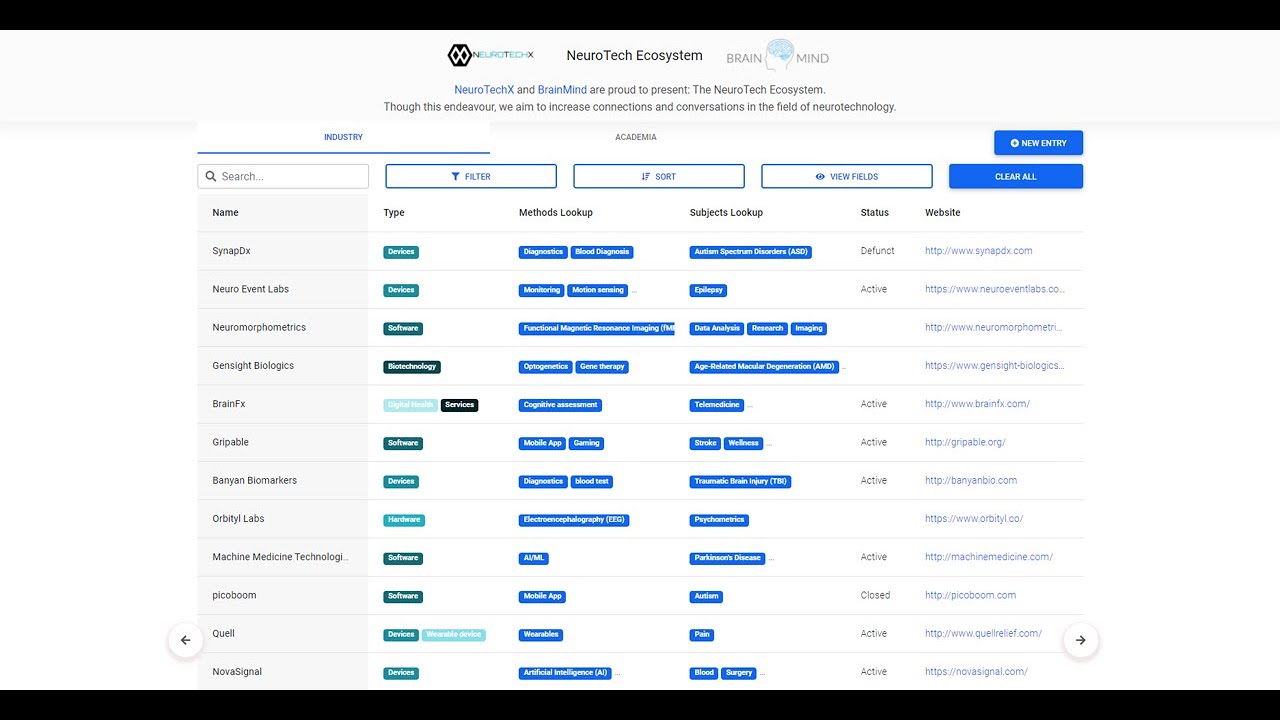Click the Biotechnology type tag
This screenshot has height=720, width=1280.
pos(412,367)
